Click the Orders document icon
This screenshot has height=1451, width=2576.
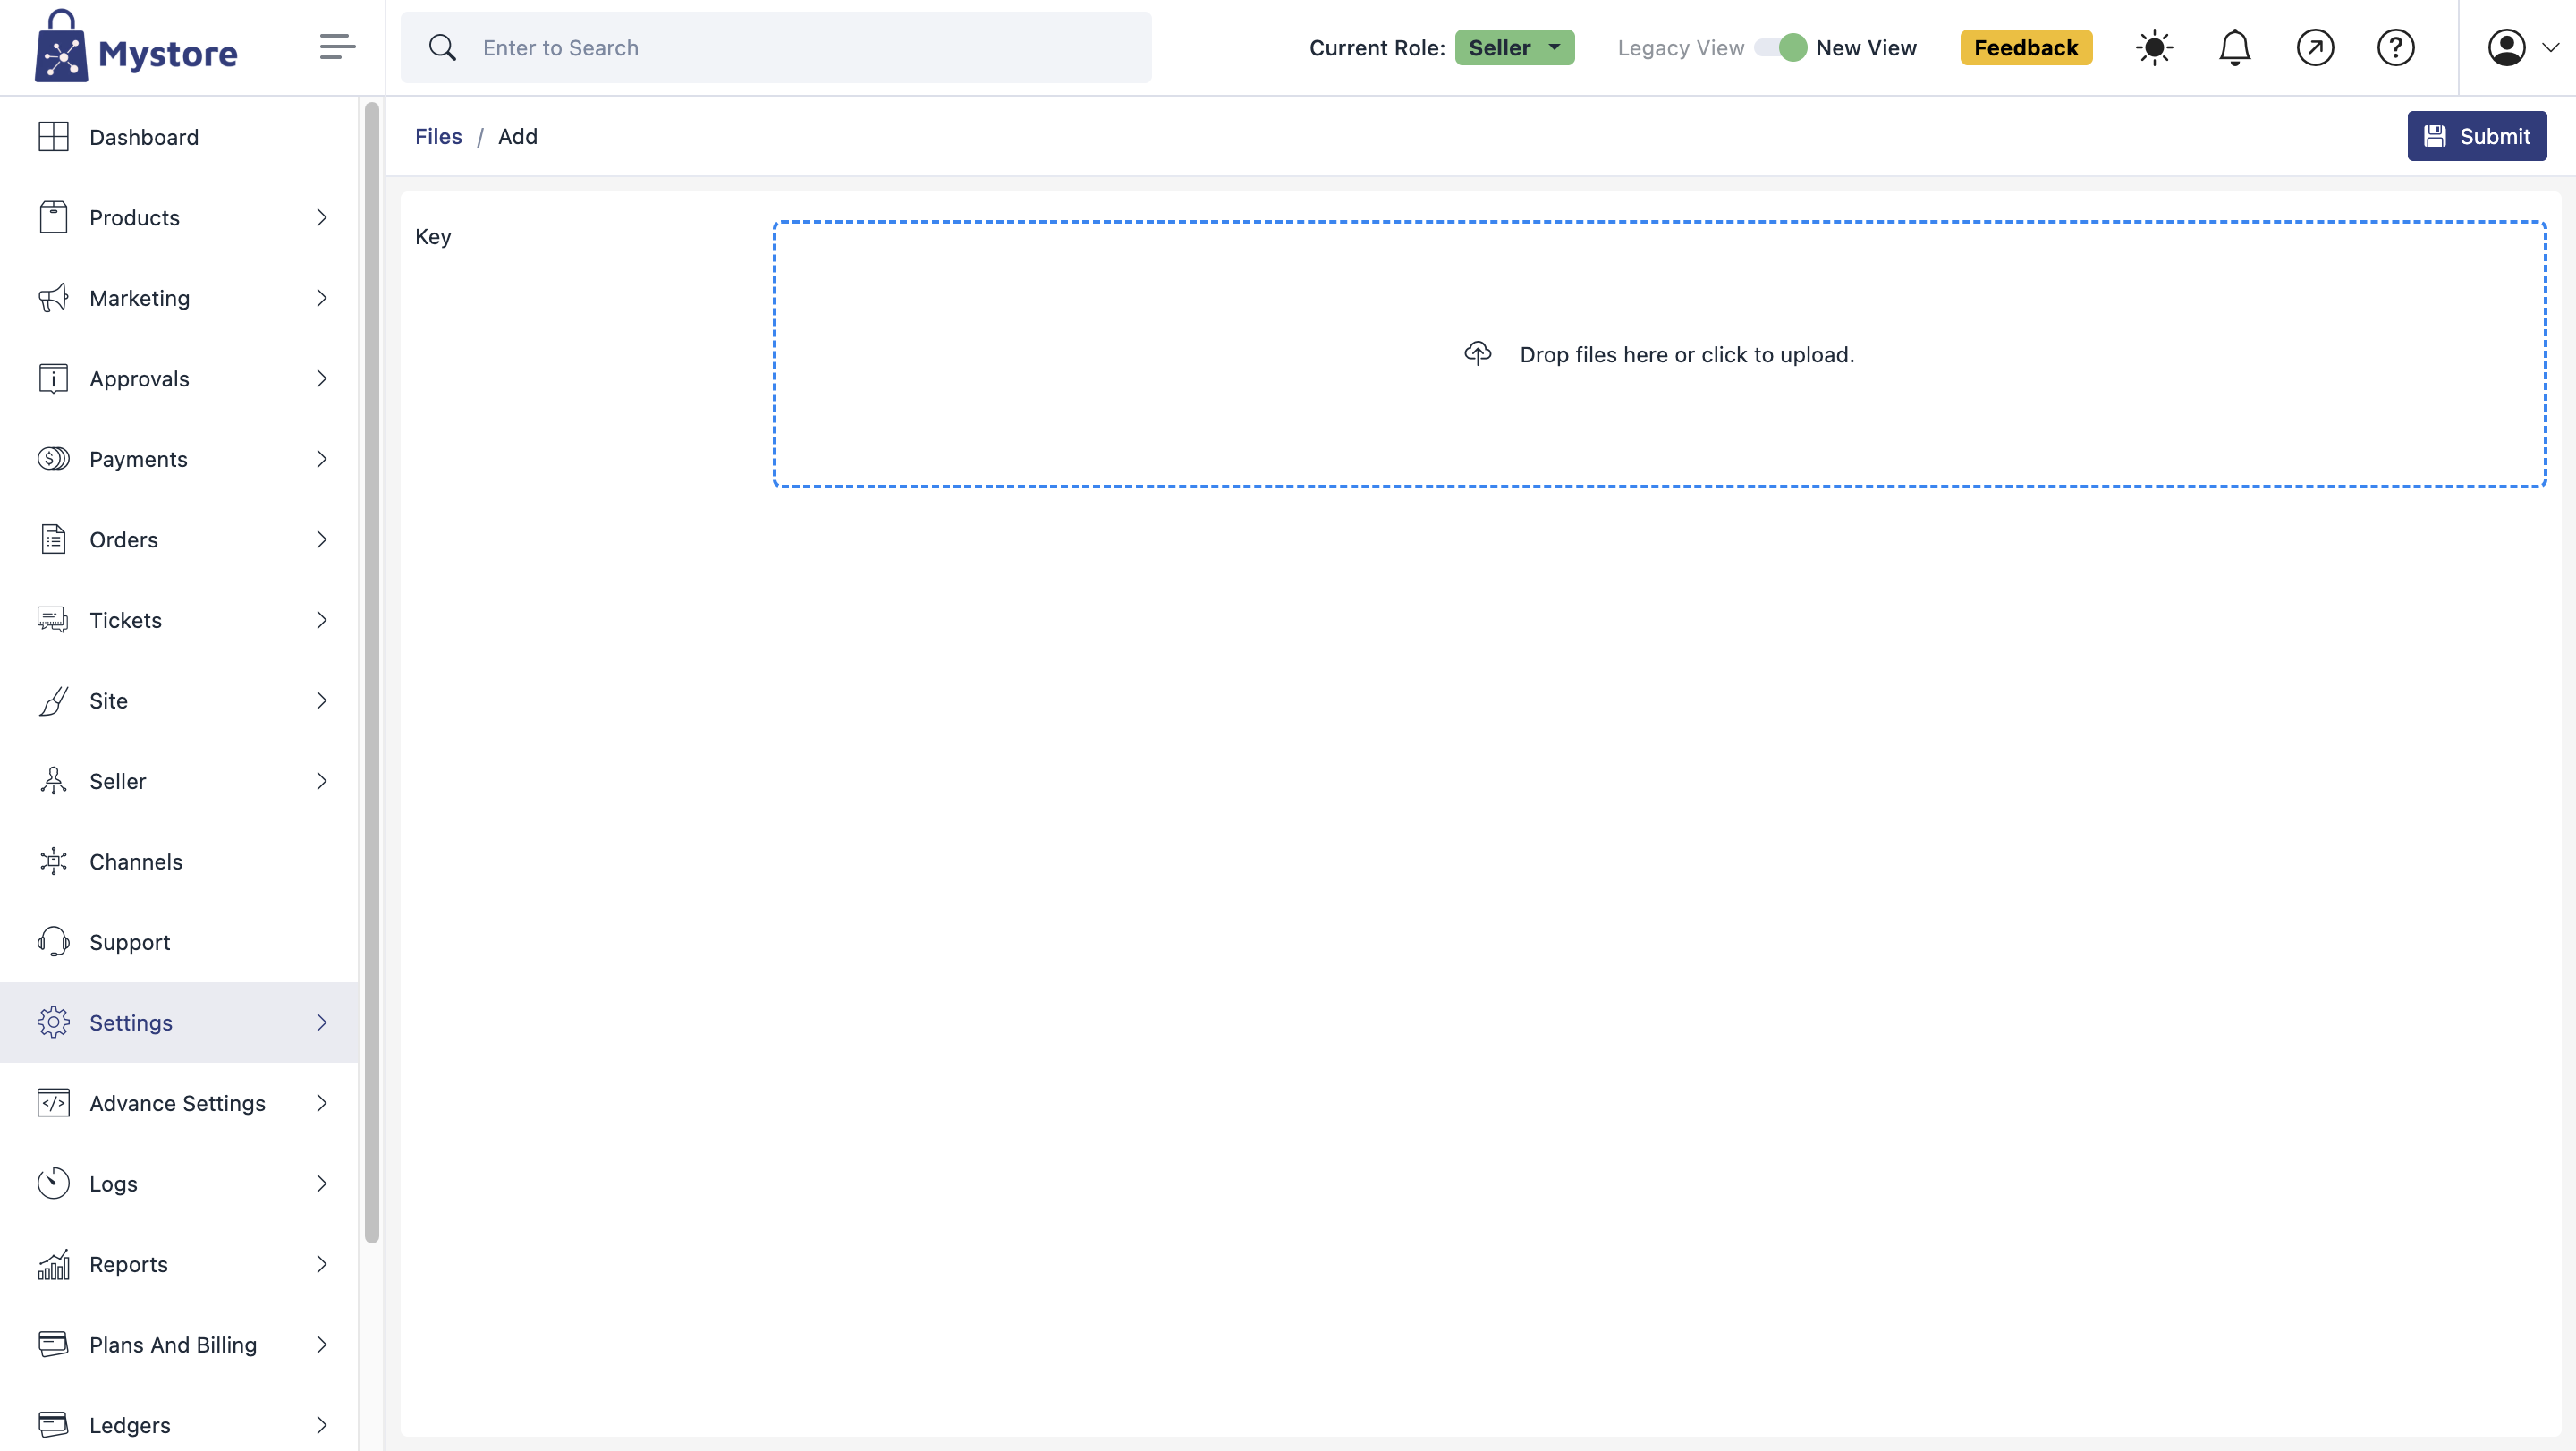[53, 539]
